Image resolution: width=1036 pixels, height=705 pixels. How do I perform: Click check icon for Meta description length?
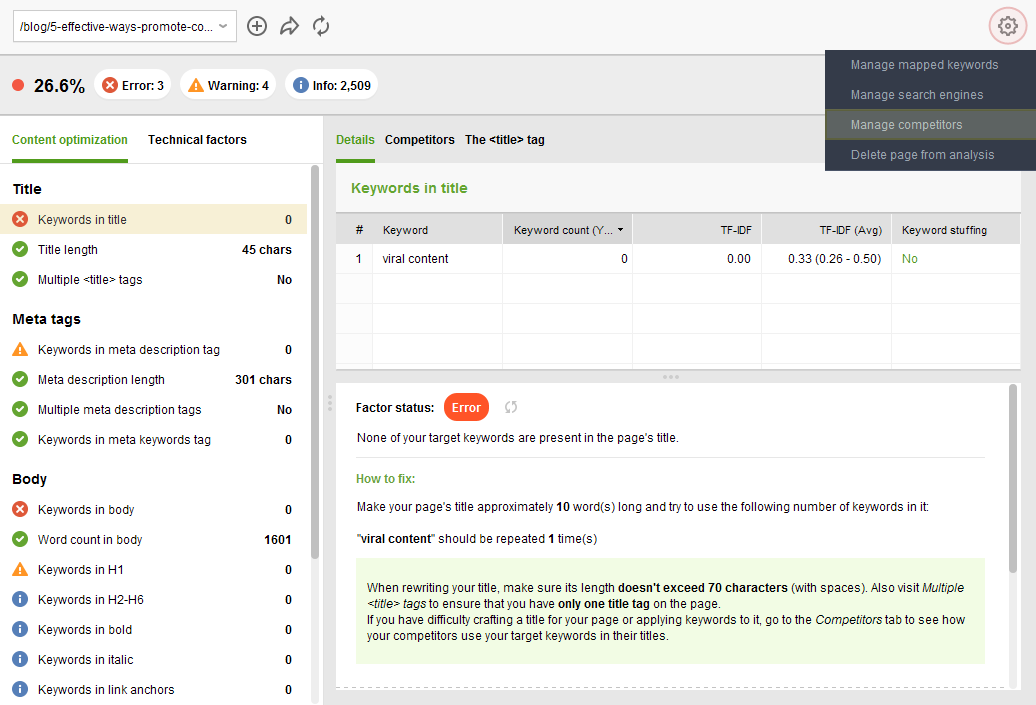click(20, 379)
